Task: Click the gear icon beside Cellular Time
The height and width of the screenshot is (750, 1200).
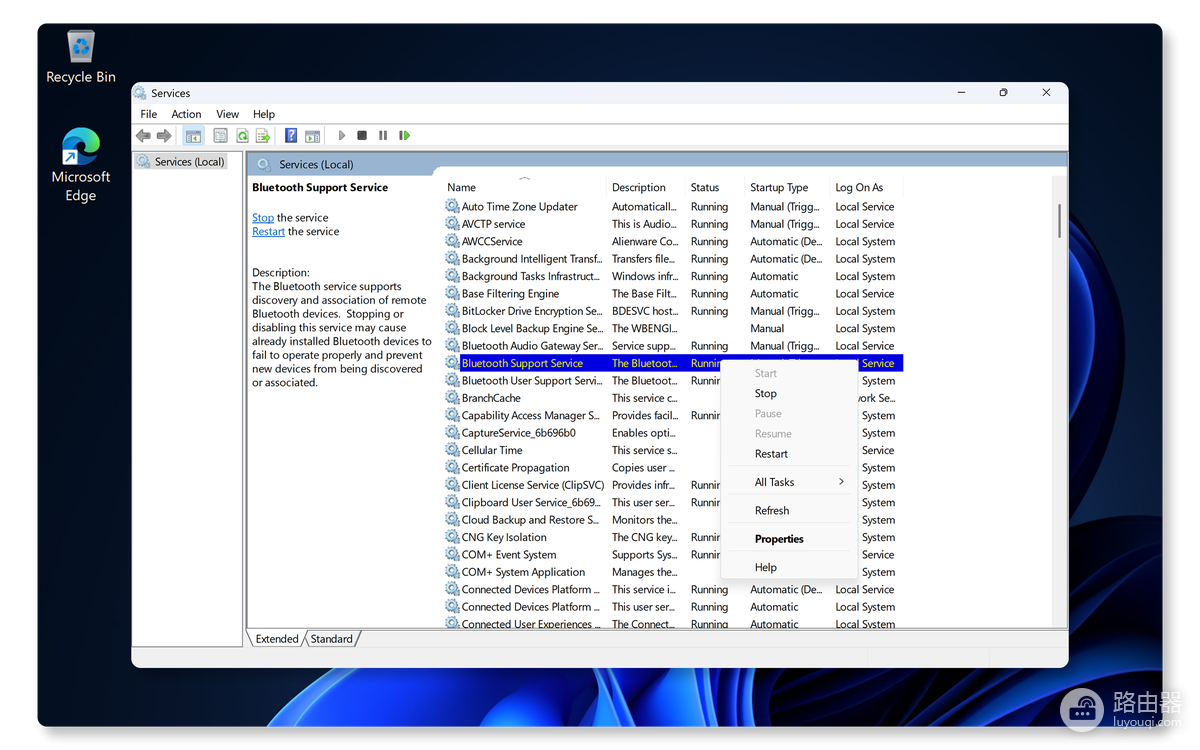Action: point(452,450)
